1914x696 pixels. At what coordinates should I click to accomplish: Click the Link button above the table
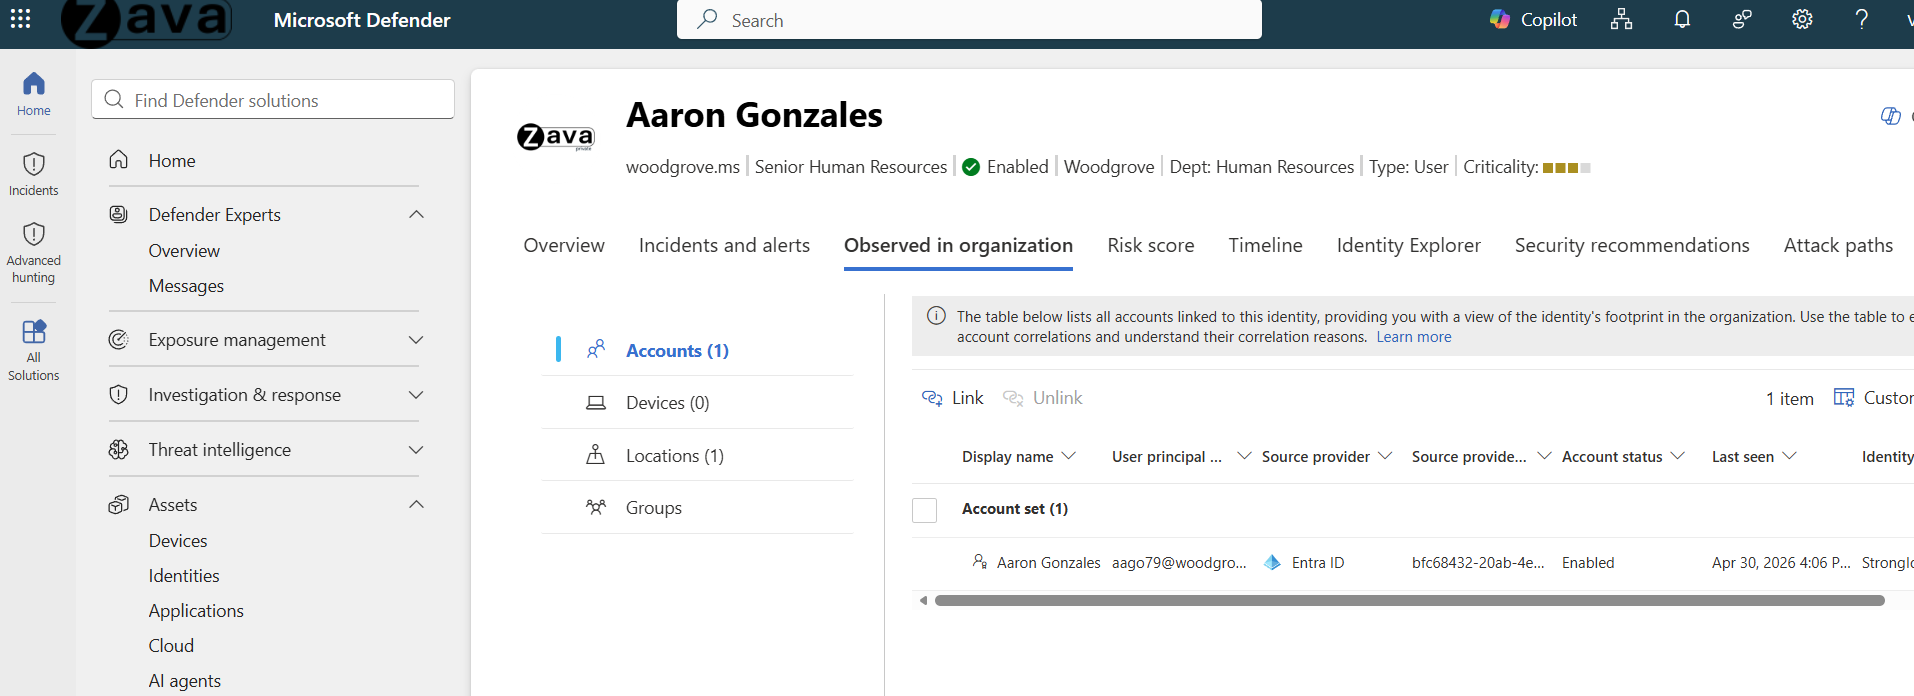tap(952, 398)
